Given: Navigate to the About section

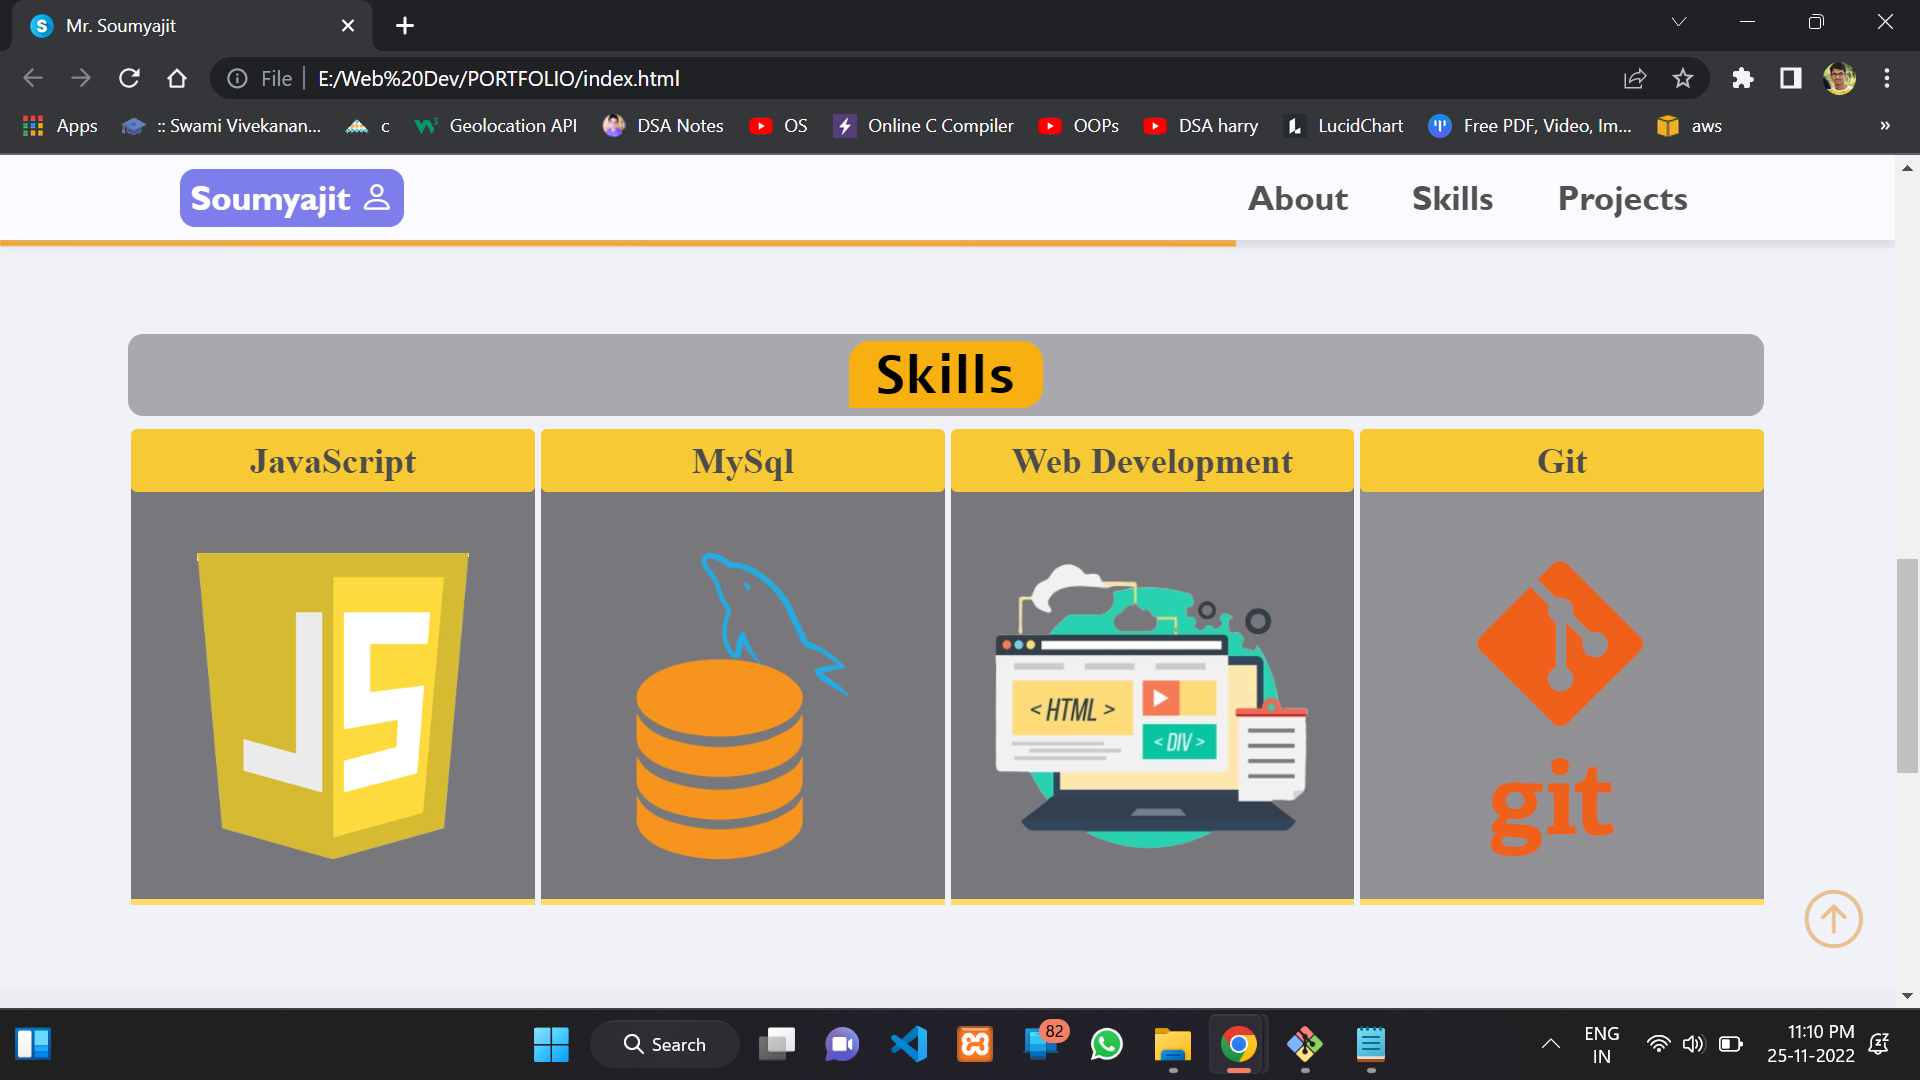Looking at the screenshot, I should coord(1298,198).
